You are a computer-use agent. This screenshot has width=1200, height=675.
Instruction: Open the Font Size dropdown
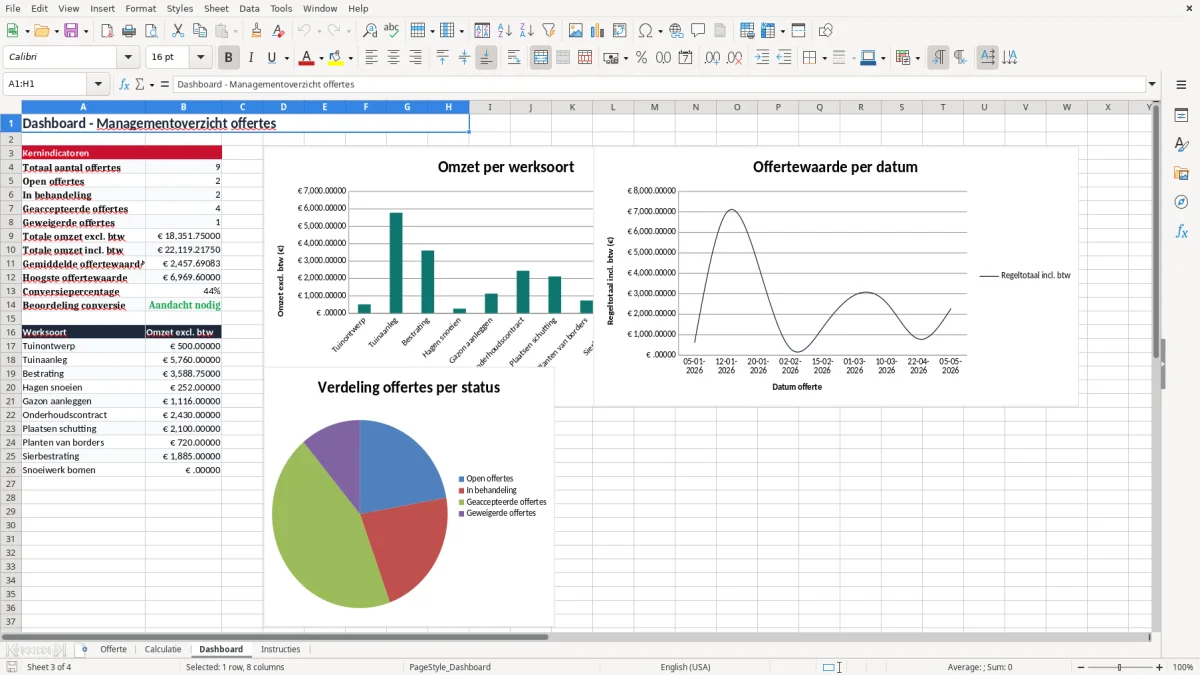pos(201,58)
